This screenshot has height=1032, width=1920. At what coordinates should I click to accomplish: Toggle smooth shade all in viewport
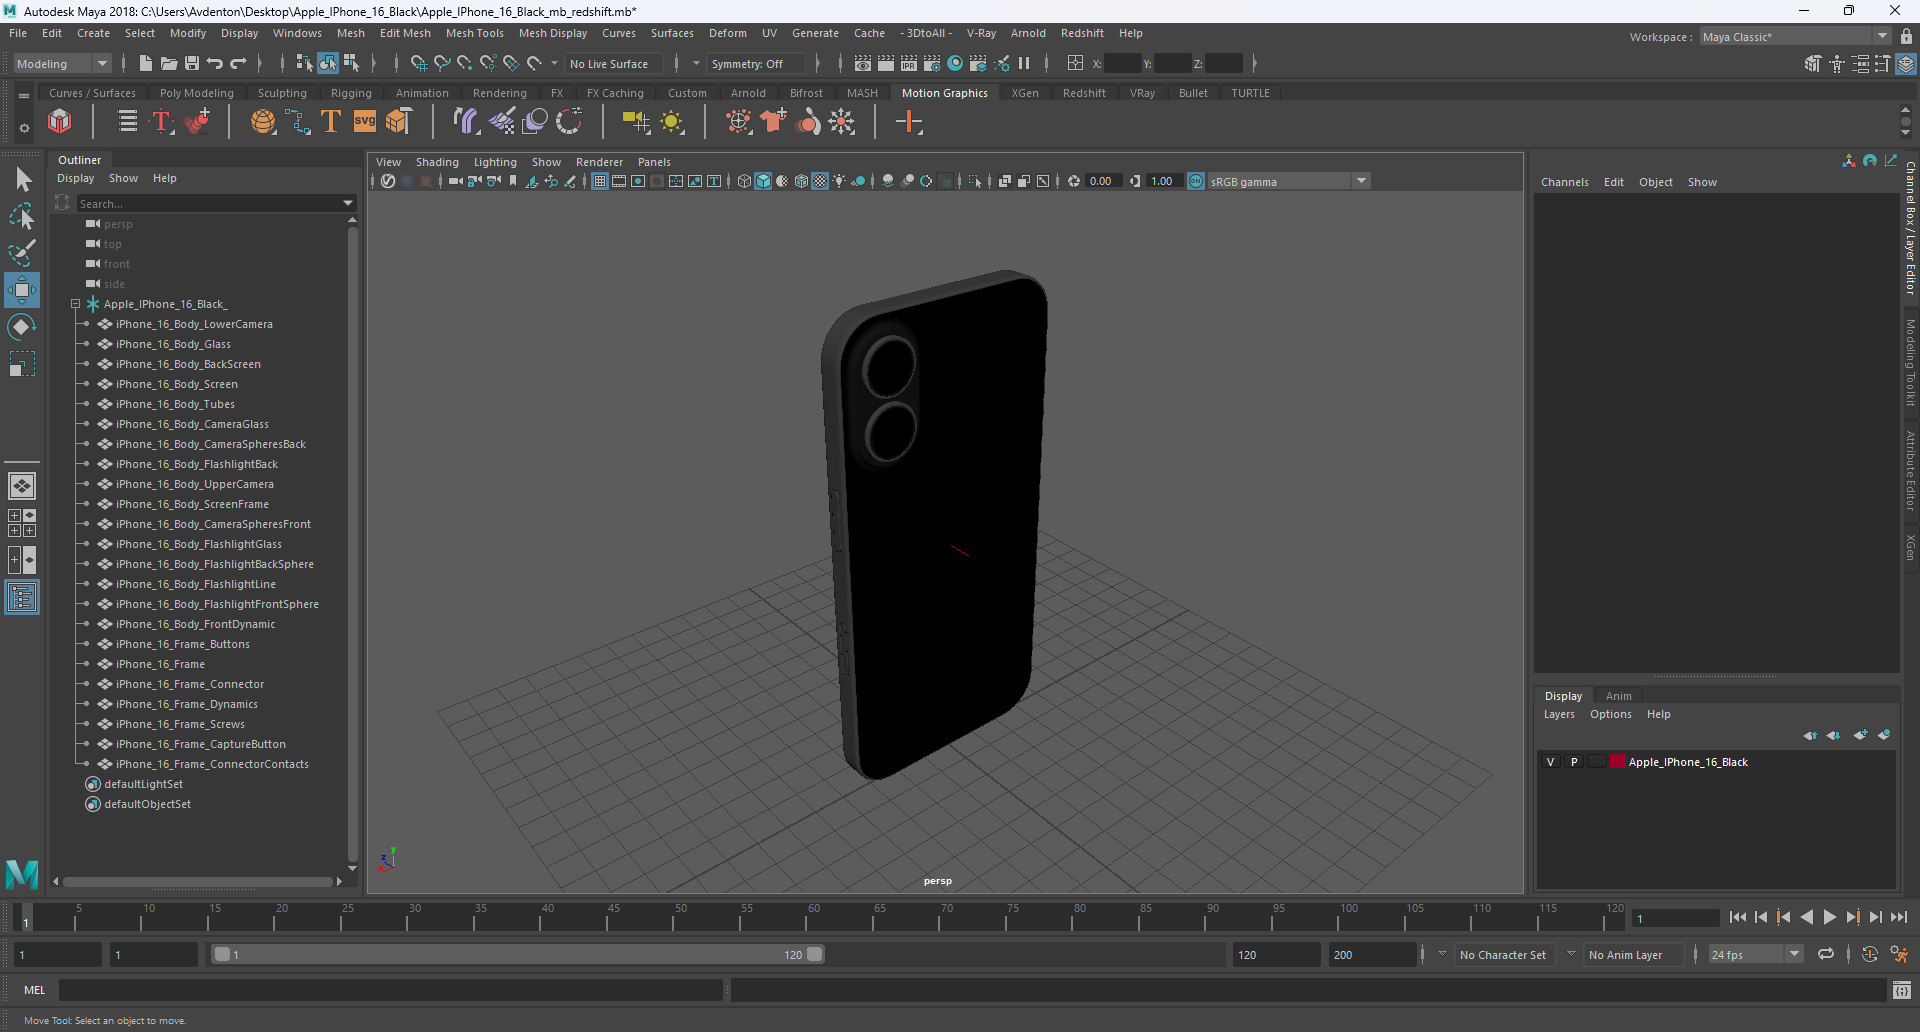[x=763, y=181]
